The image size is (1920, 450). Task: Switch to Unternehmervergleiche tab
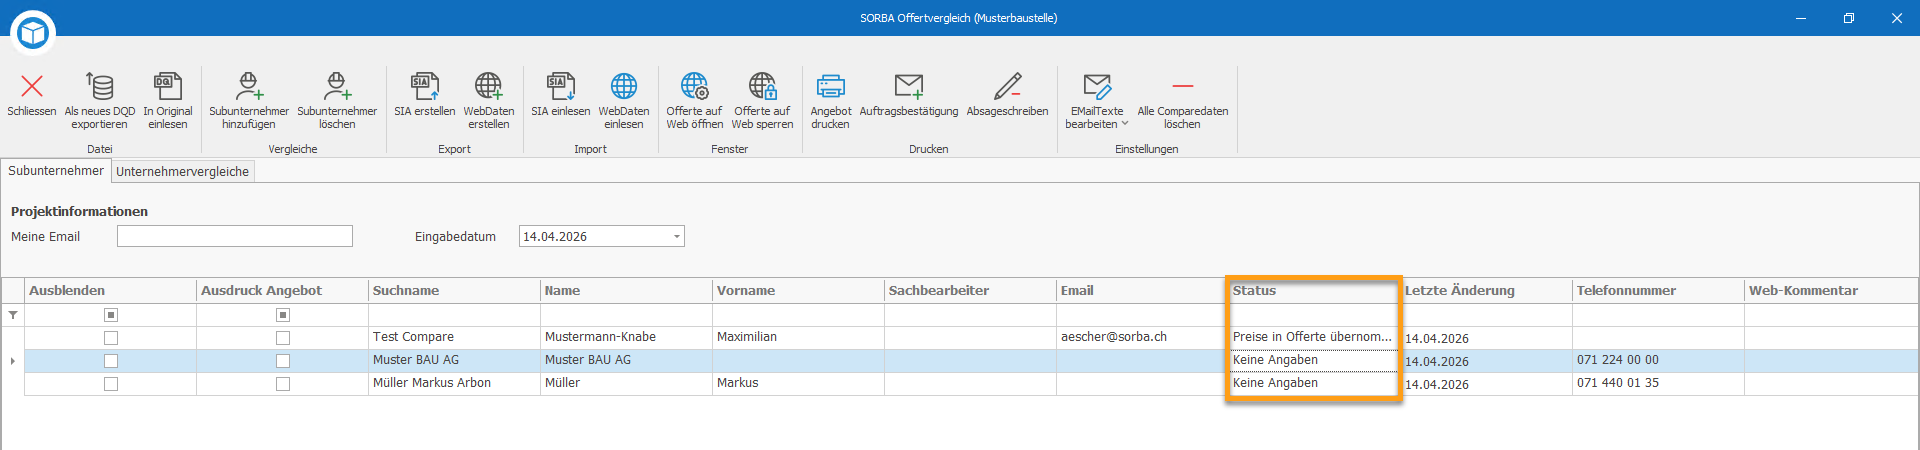(183, 172)
